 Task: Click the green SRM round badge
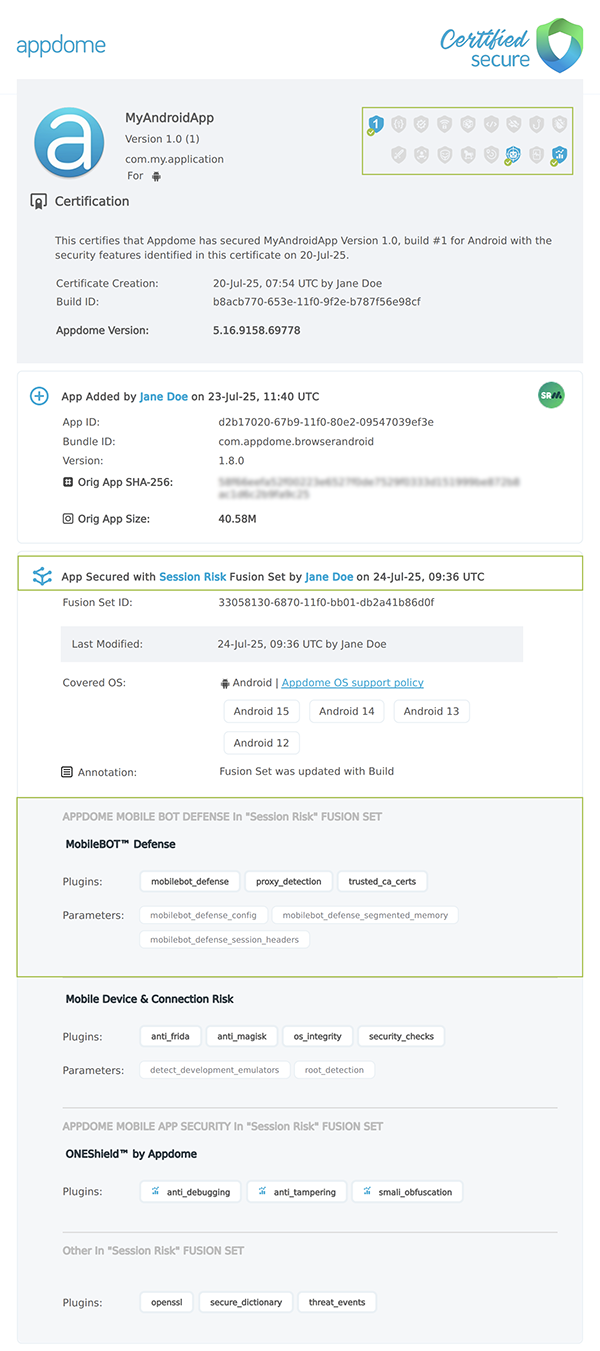550,395
